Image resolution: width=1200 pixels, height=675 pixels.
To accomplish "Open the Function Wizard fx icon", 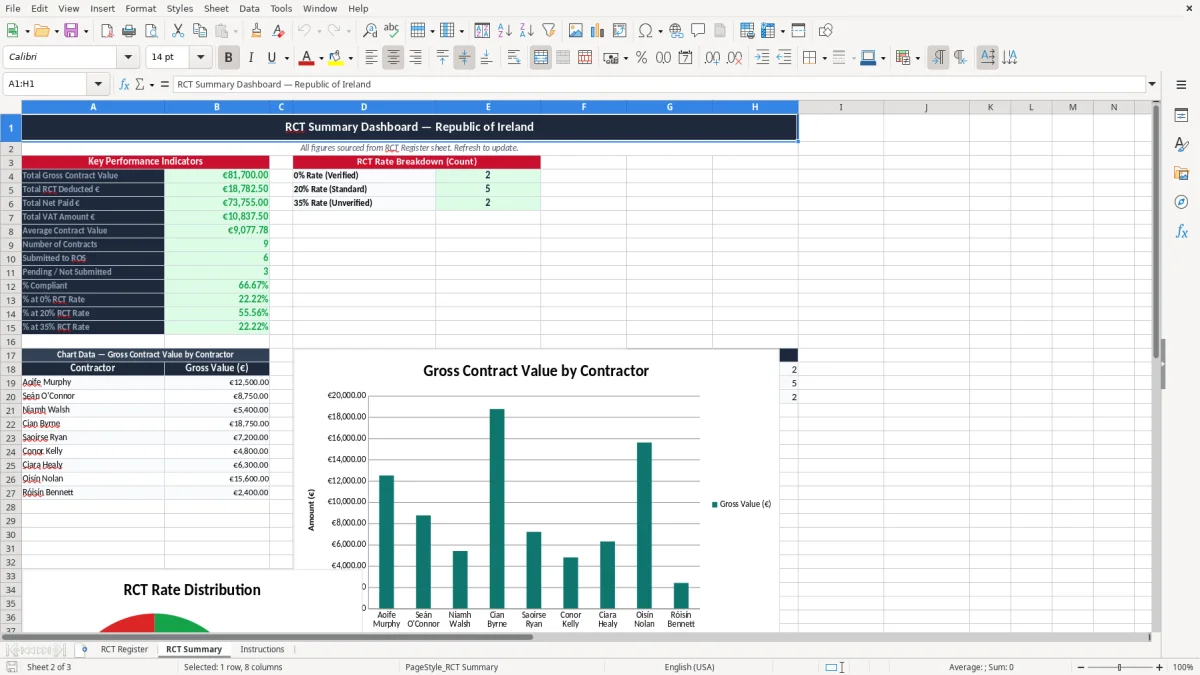I will pos(125,84).
